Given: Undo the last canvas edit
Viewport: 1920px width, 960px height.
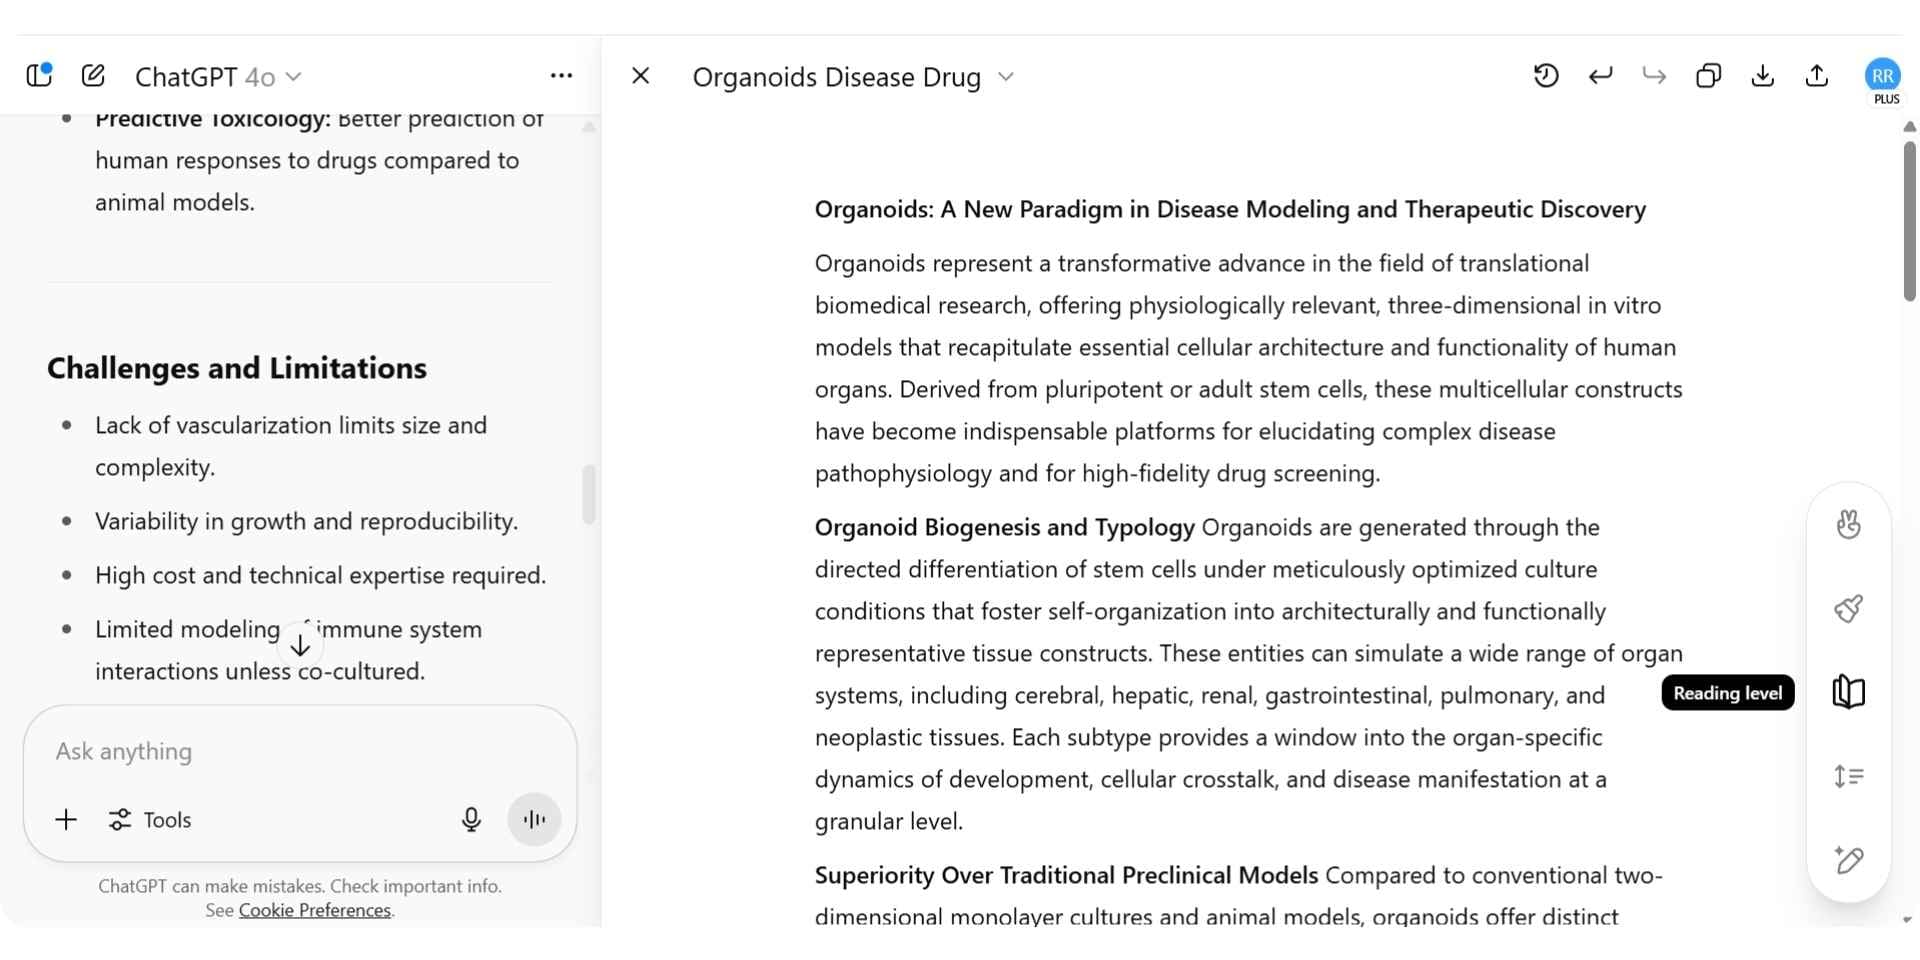Looking at the screenshot, I should [1600, 76].
